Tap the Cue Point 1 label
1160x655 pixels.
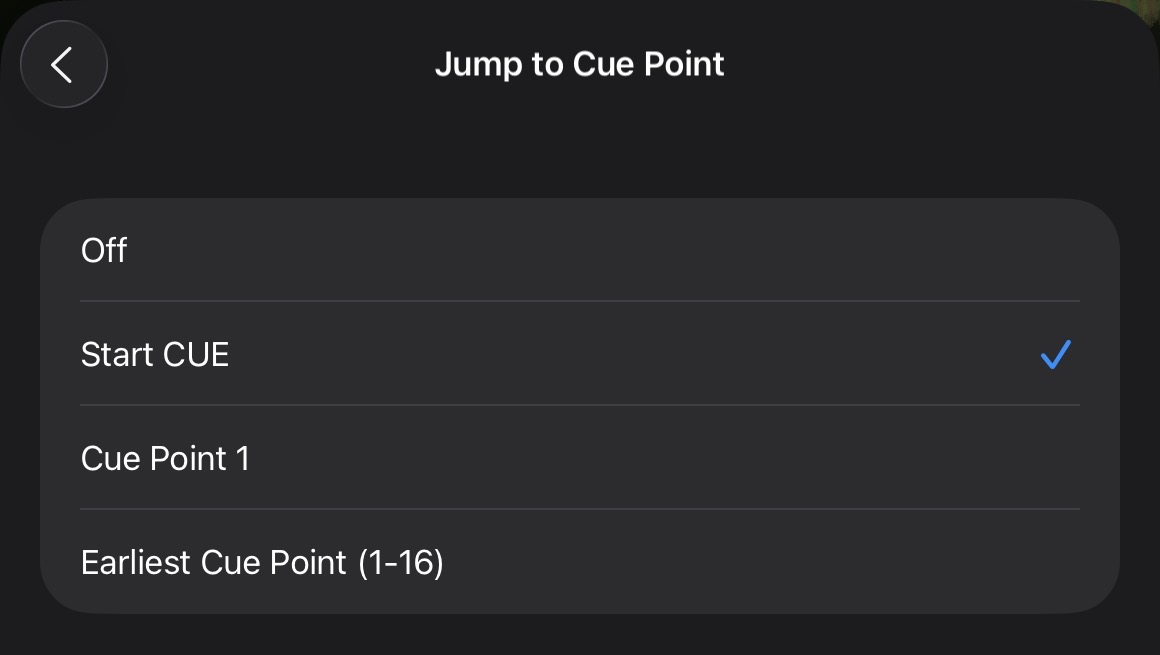coord(165,458)
